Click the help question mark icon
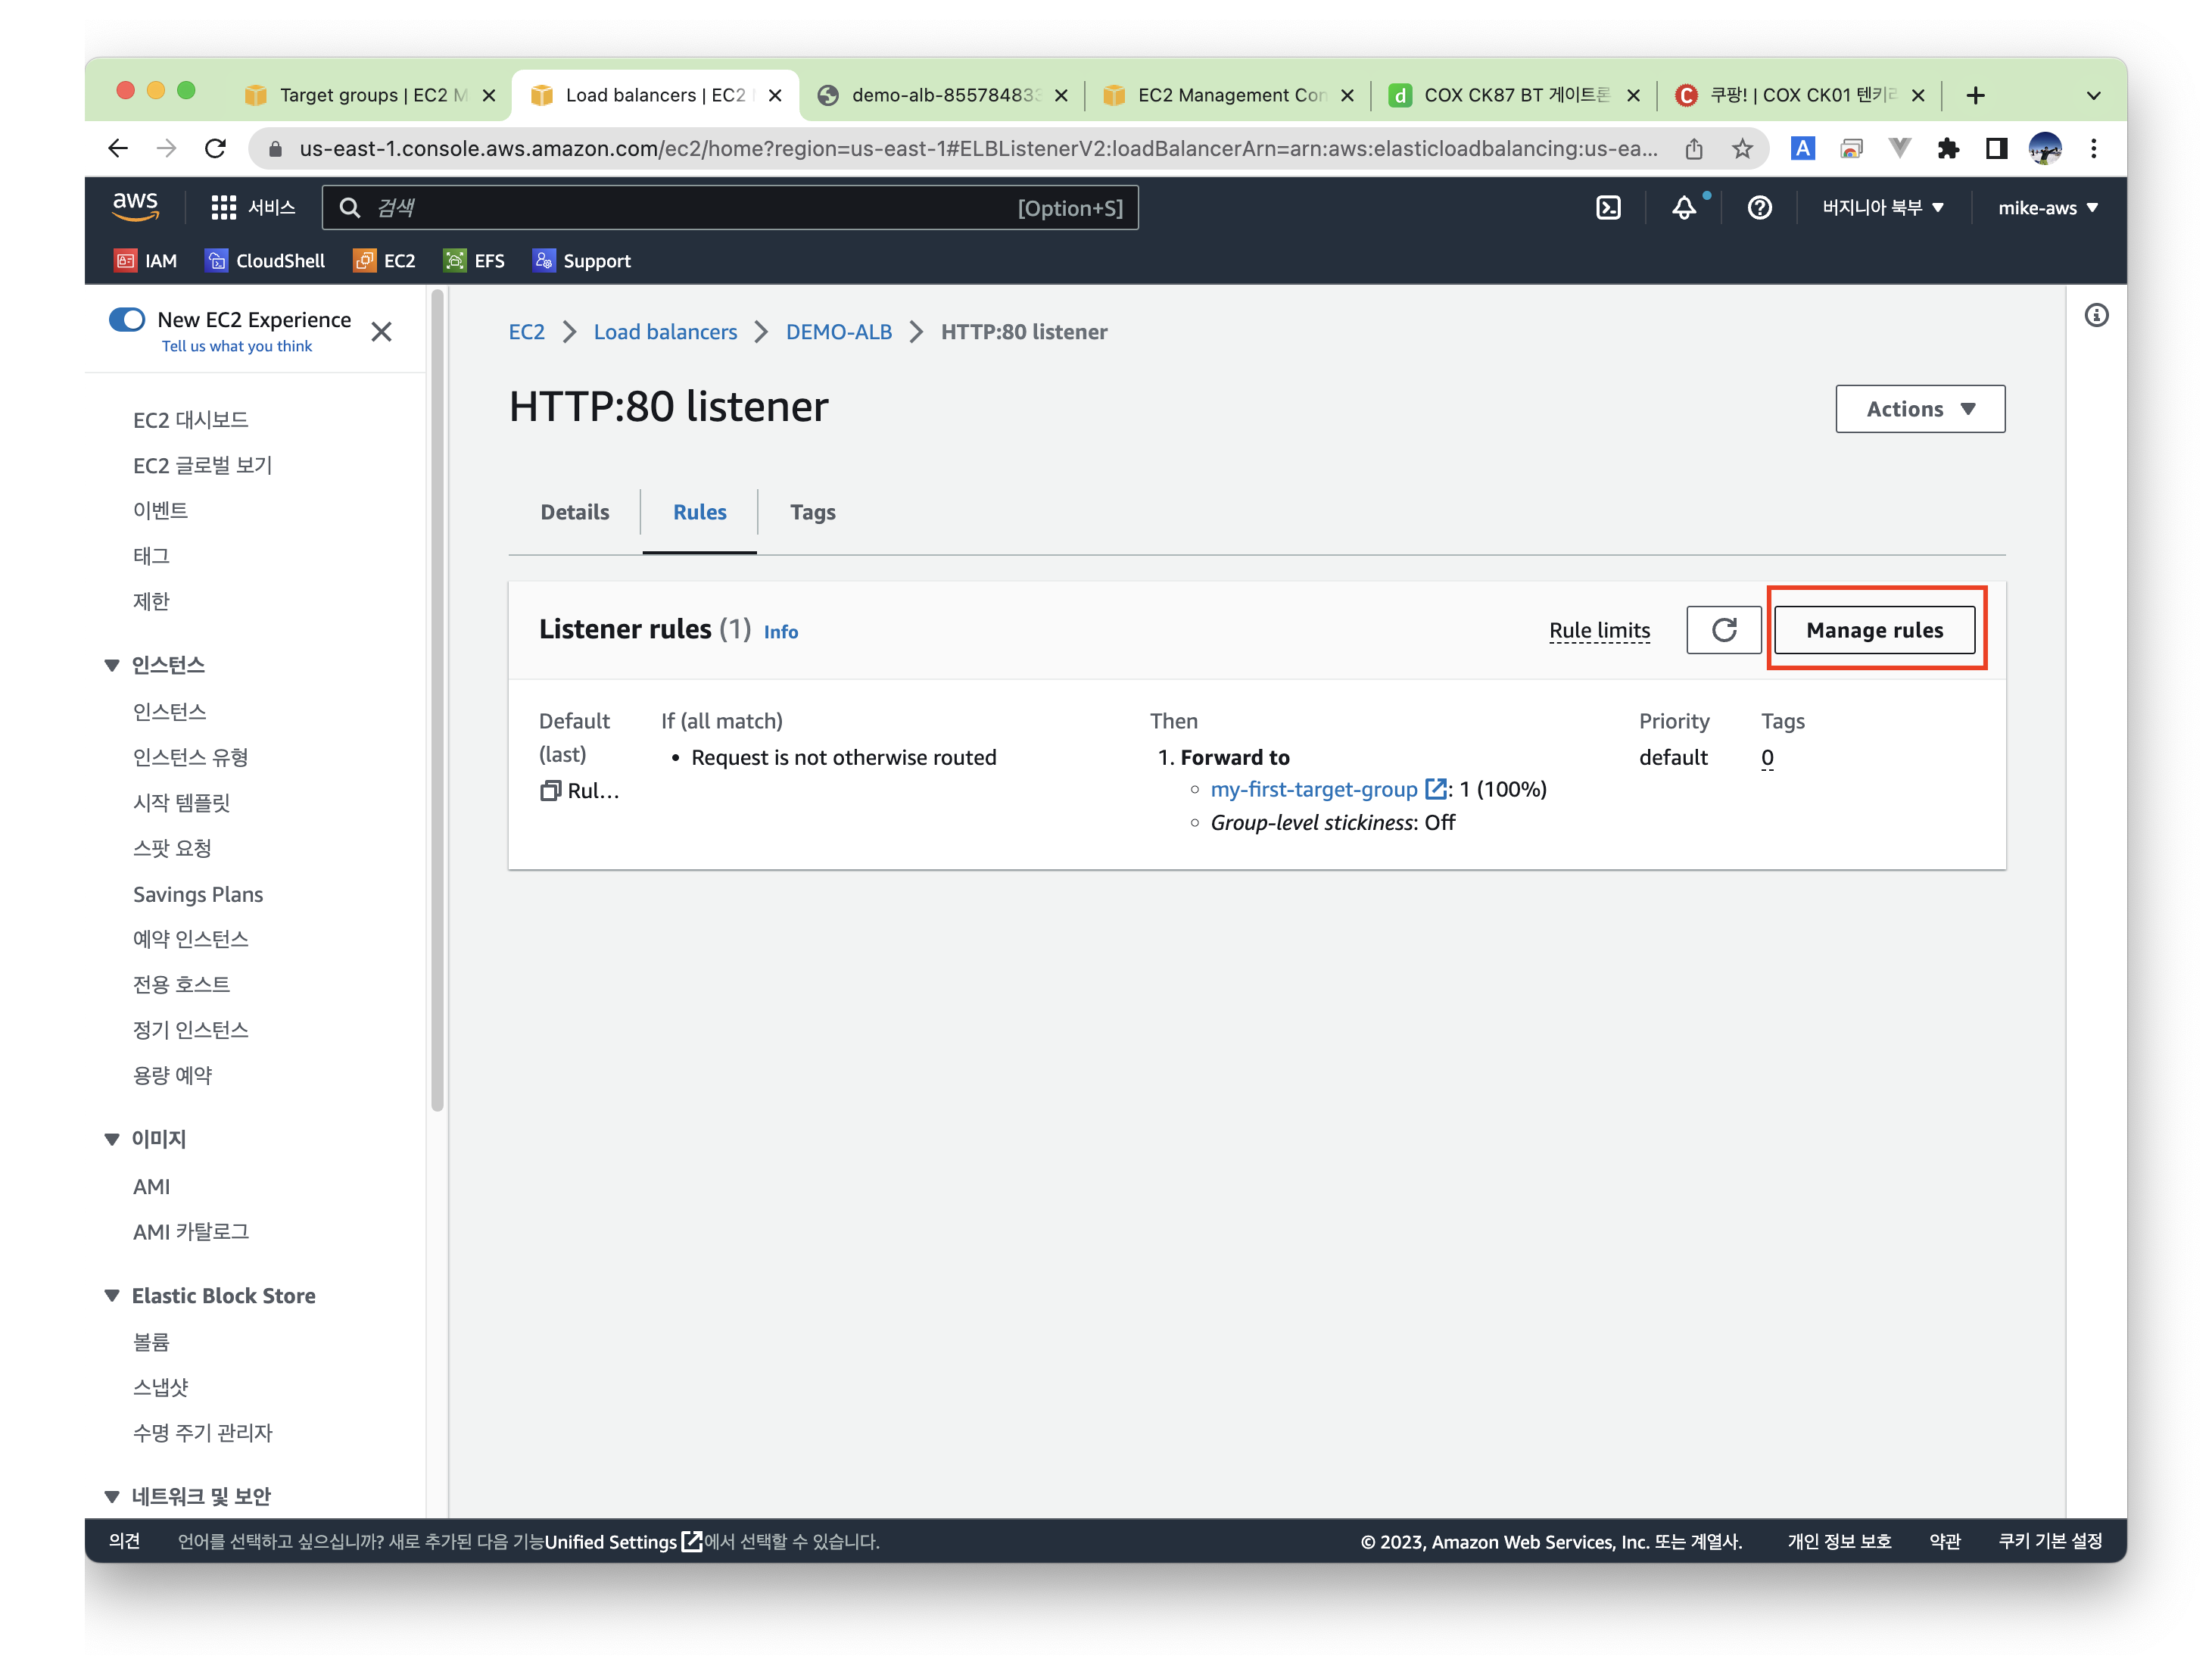The height and width of the screenshot is (1675, 2212). point(1759,208)
